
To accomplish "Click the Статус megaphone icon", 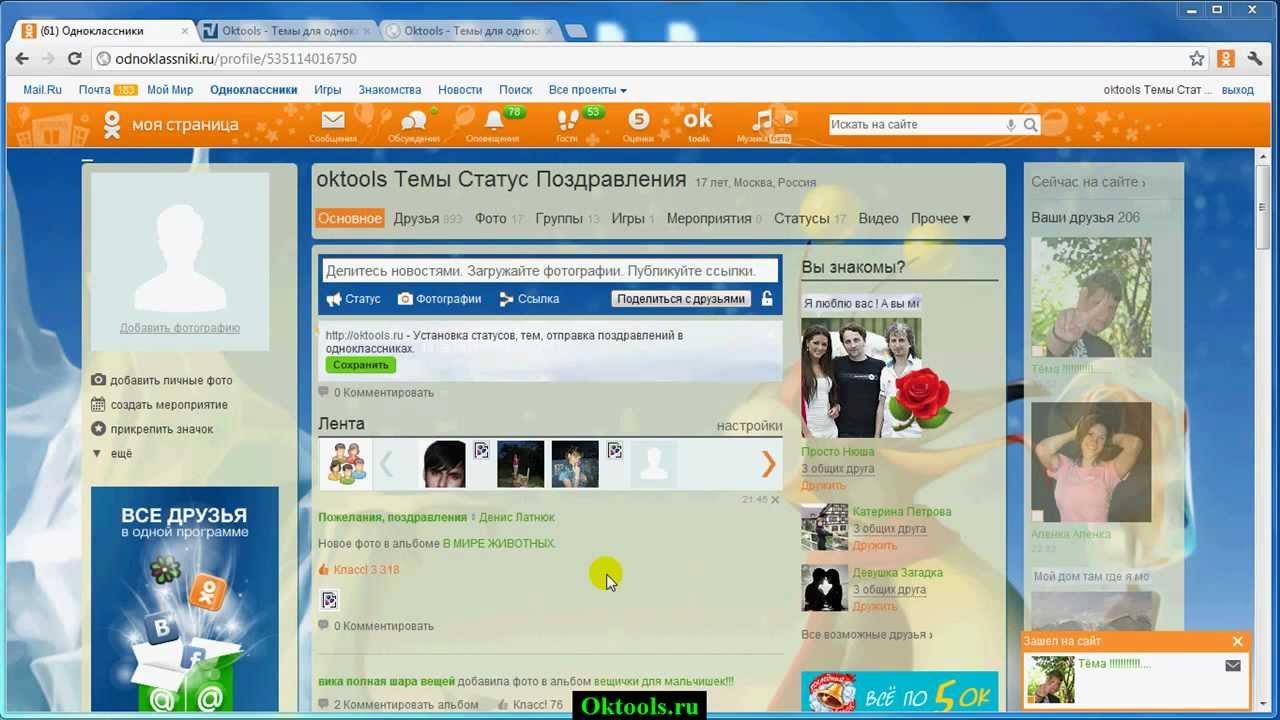I will pos(334,299).
